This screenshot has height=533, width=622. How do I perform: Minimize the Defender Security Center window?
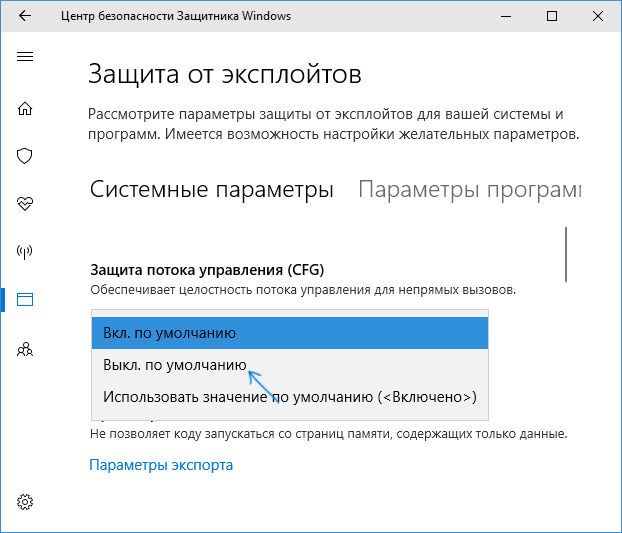pos(506,16)
